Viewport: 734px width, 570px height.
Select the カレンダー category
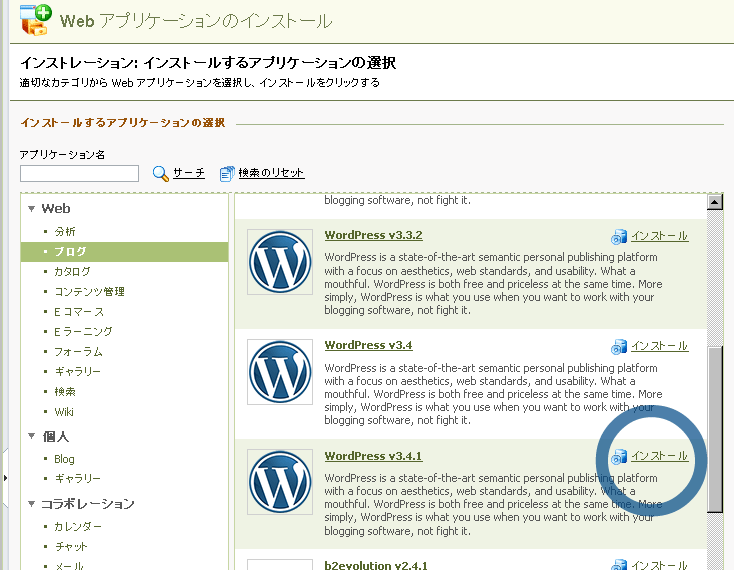pos(78,526)
